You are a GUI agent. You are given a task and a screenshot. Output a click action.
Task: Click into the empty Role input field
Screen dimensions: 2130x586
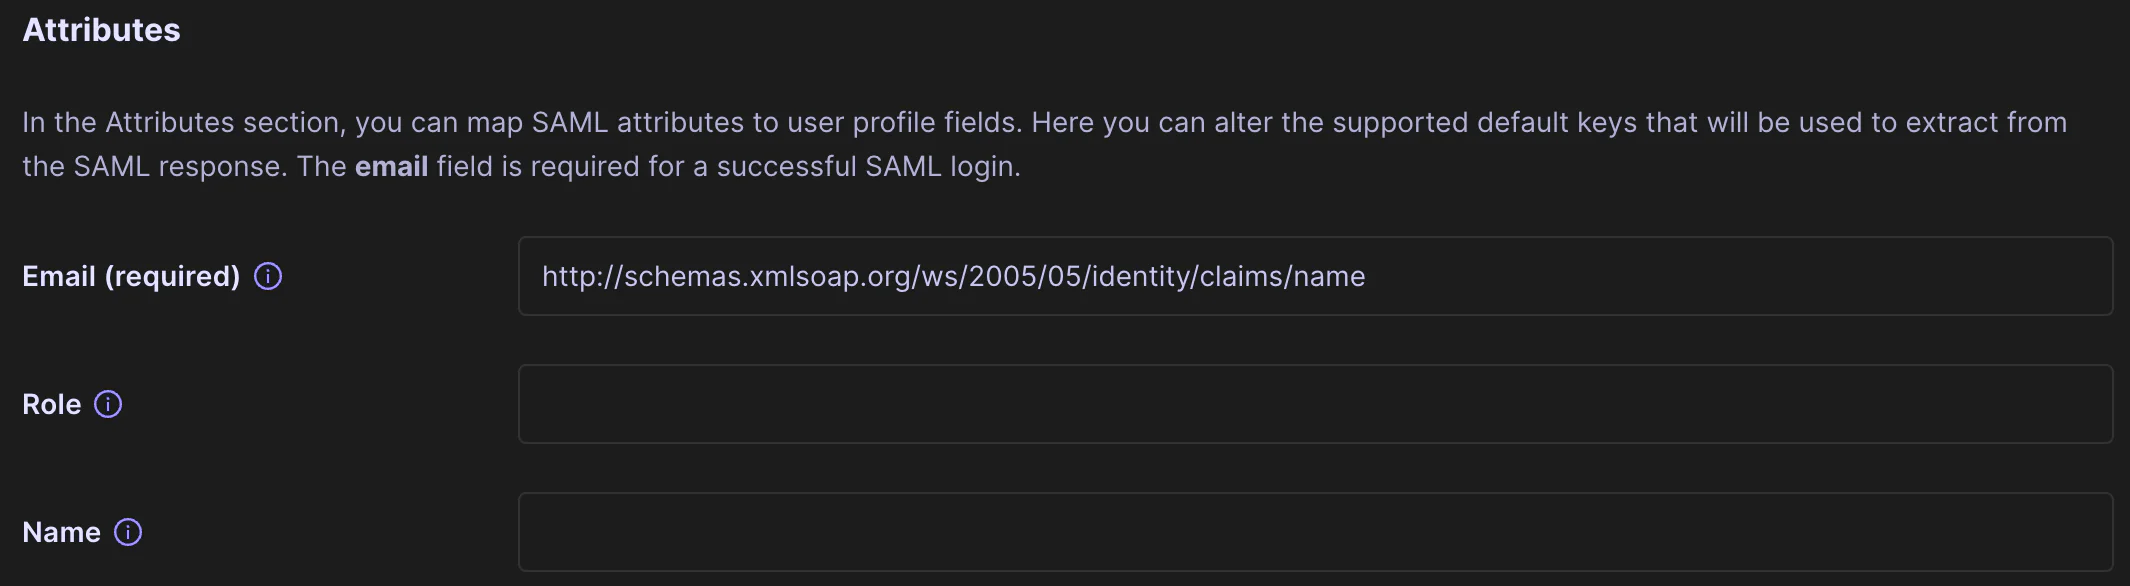[1315, 404]
